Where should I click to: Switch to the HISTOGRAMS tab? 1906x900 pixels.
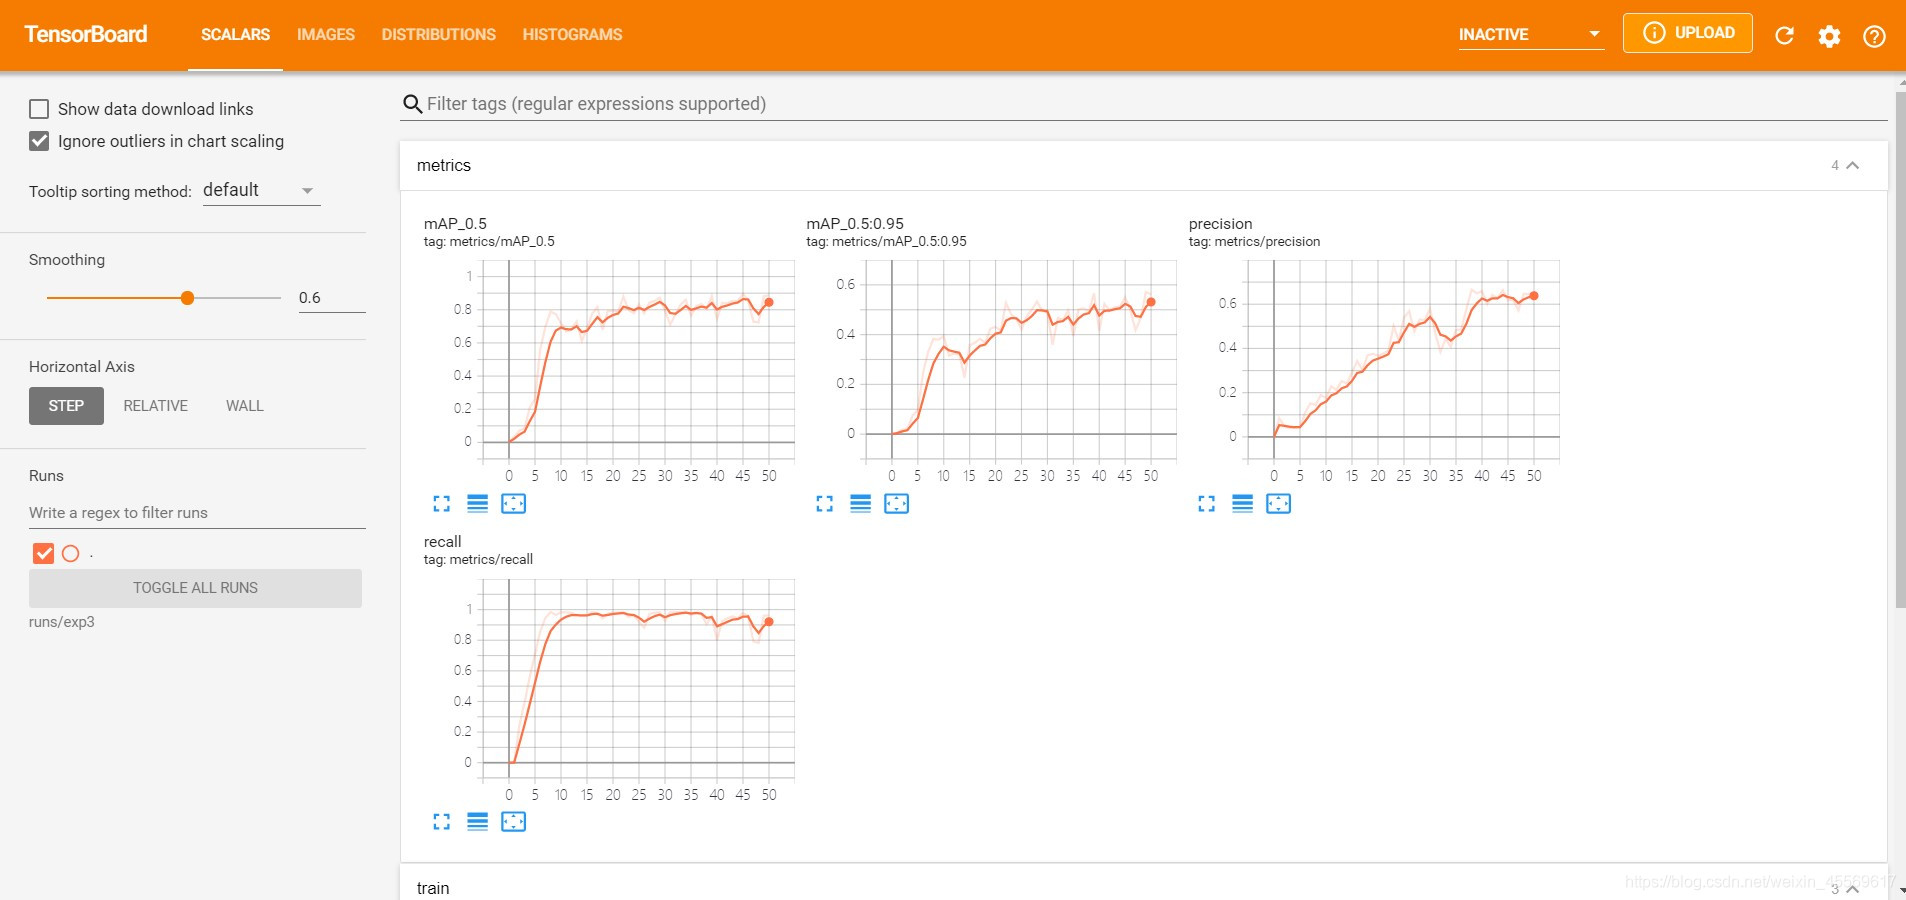[x=572, y=34]
